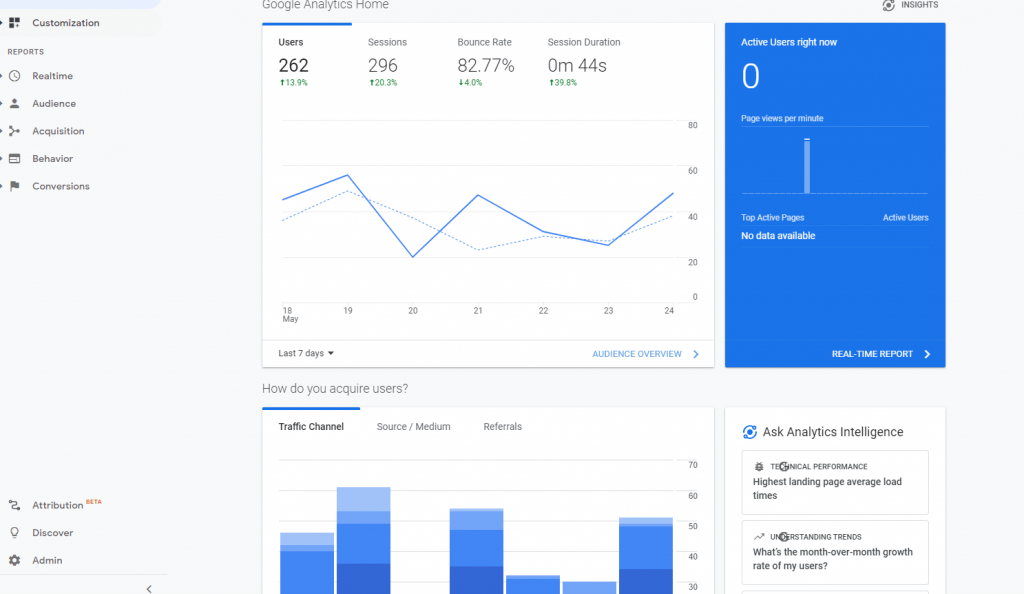Image resolution: width=1024 pixels, height=594 pixels.
Task: Expand the Acquisition reports section
Action: (1, 131)
